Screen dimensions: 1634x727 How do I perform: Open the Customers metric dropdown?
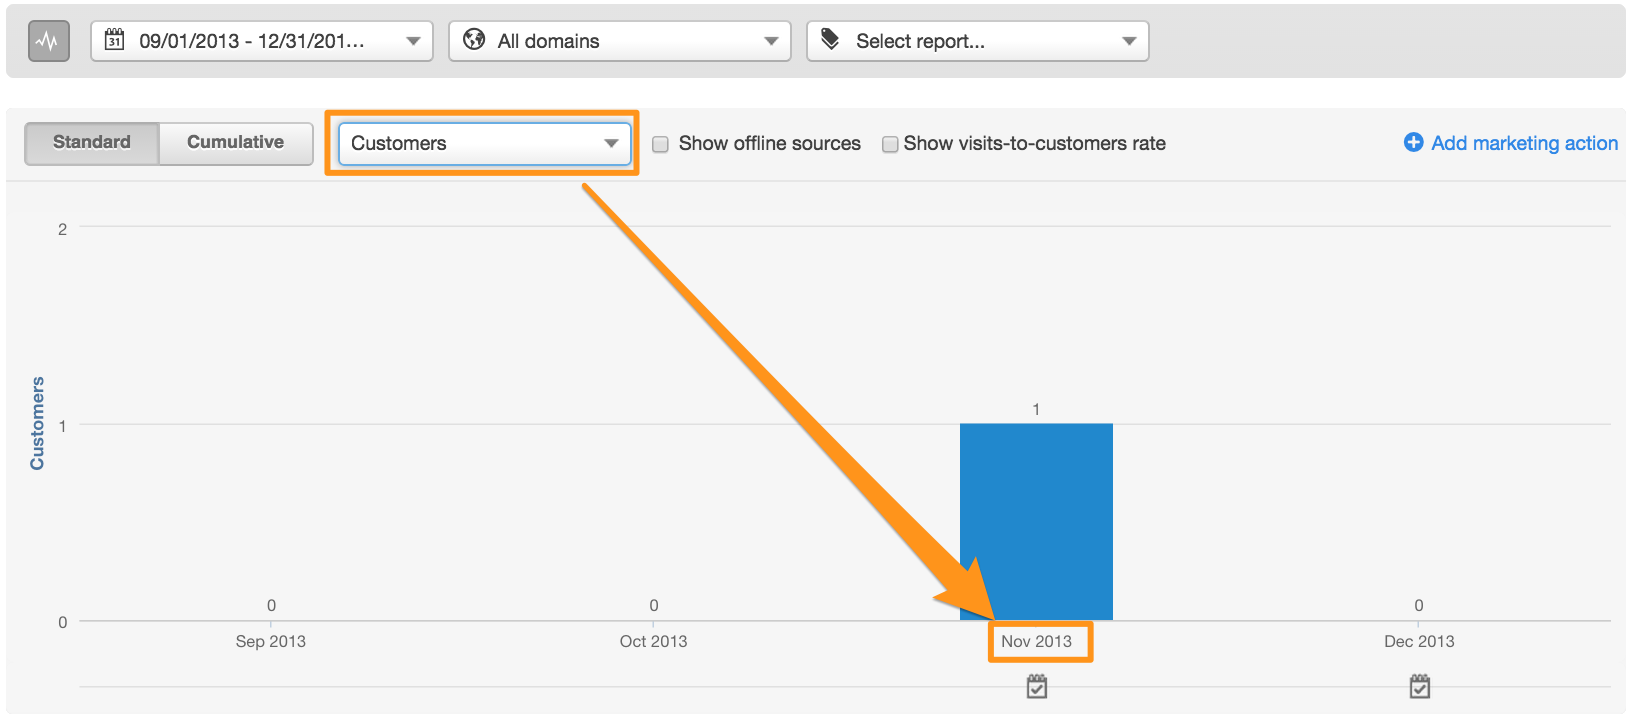tap(484, 143)
